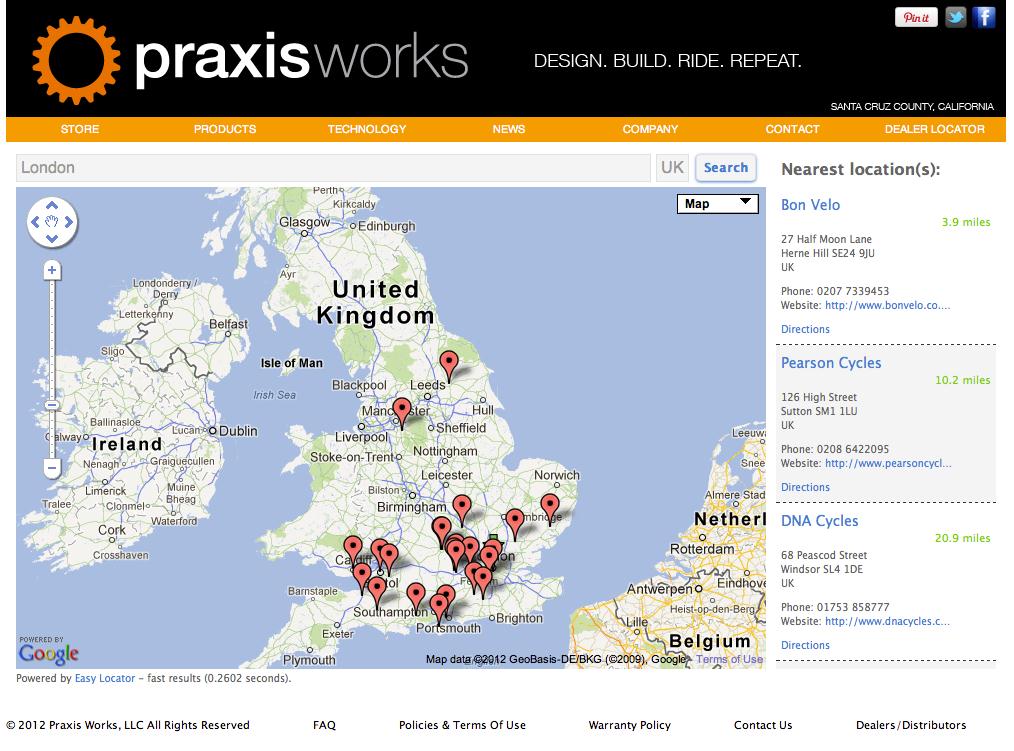Image resolution: width=1014 pixels, height=751 pixels.
Task: Click the Phone: 0207 7339453 text
Action: coord(835,291)
